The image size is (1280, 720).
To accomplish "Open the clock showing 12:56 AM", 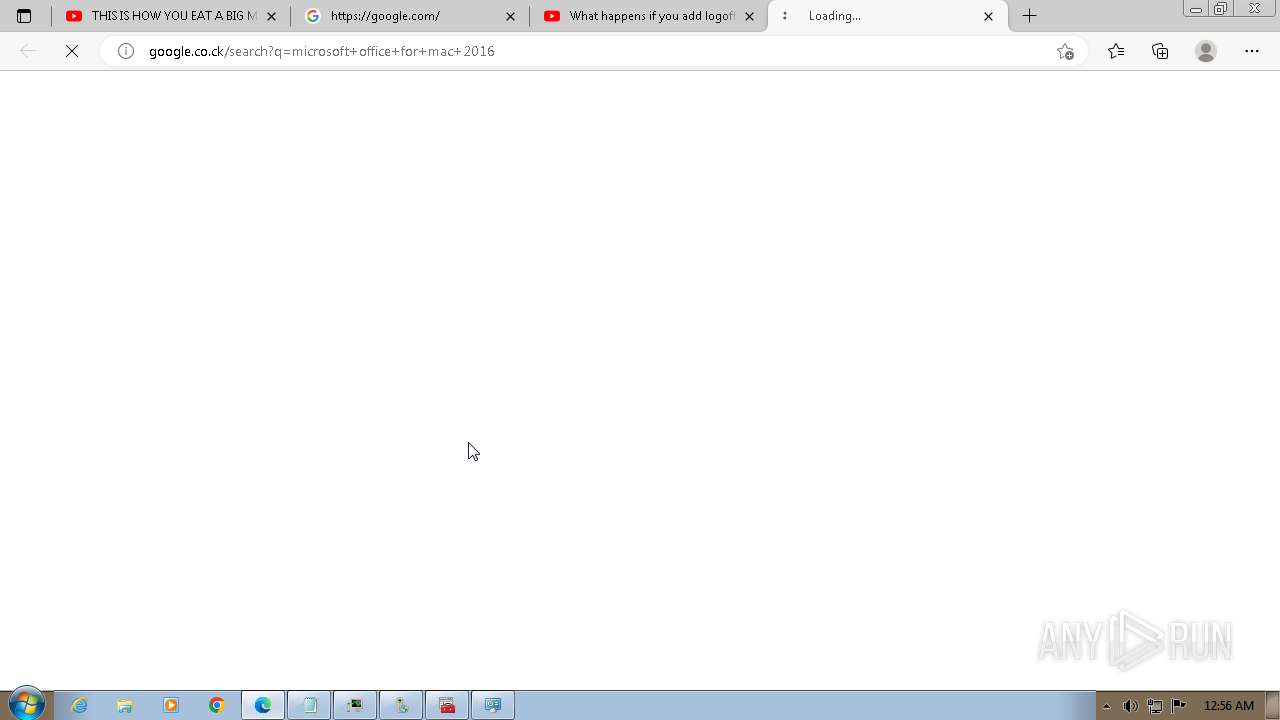I will click(1229, 706).
